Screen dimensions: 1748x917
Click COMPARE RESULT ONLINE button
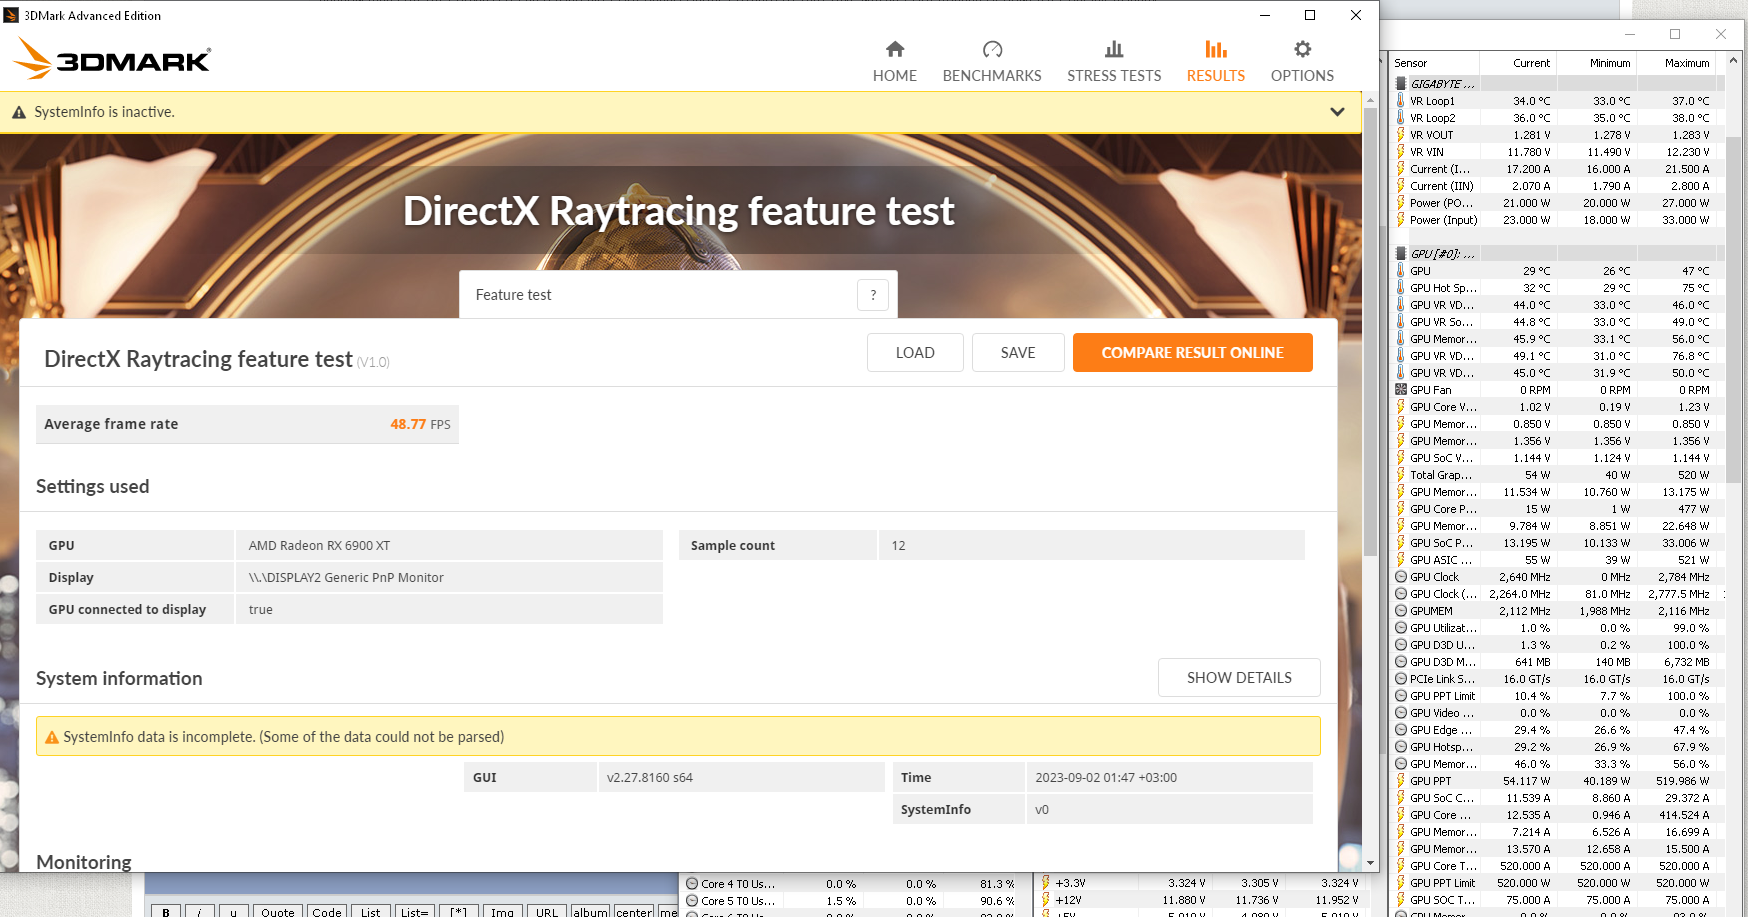[1193, 353]
